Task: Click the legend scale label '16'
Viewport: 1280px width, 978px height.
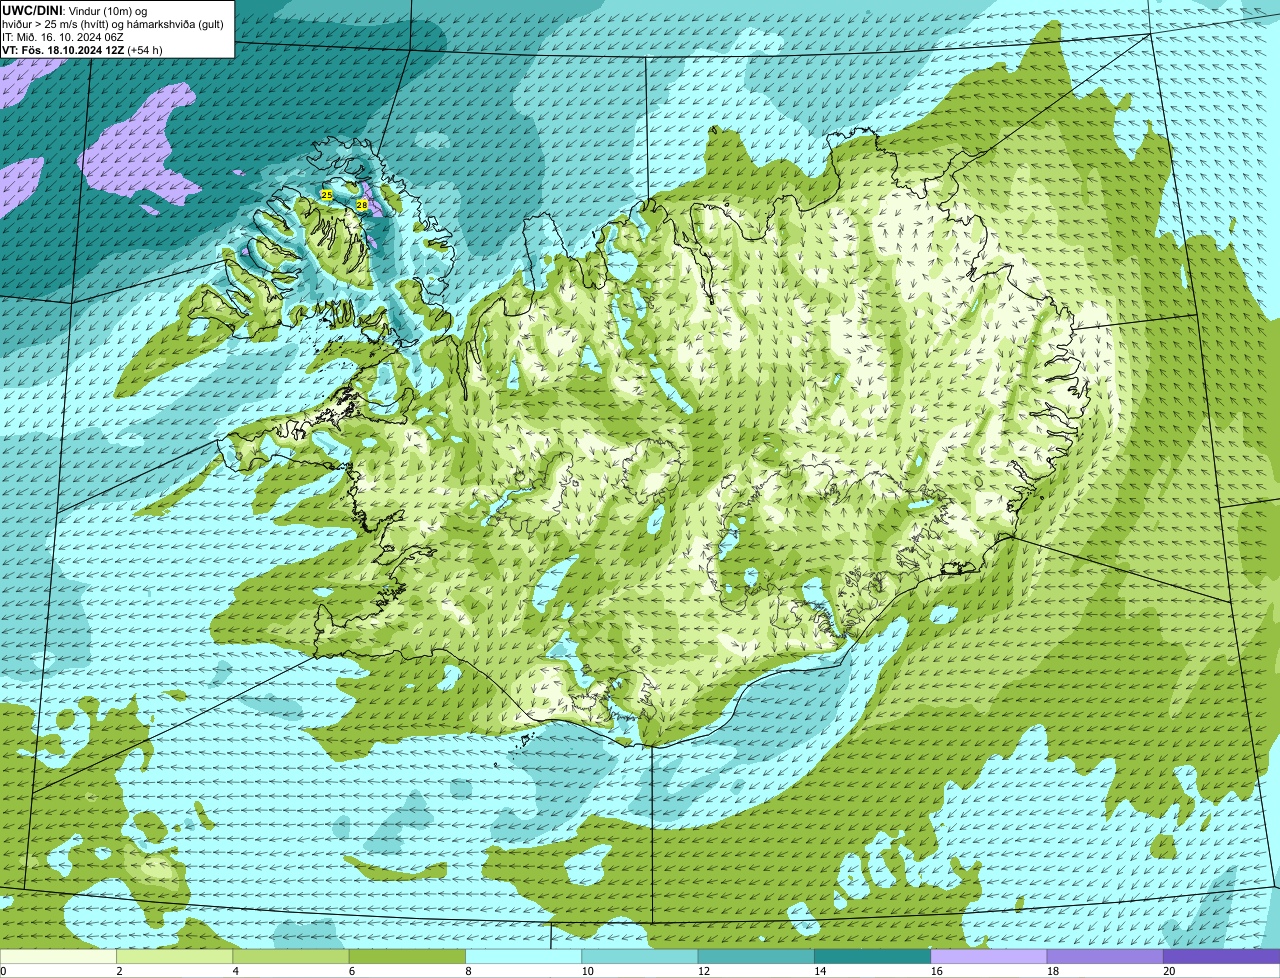Action: click(x=936, y=971)
